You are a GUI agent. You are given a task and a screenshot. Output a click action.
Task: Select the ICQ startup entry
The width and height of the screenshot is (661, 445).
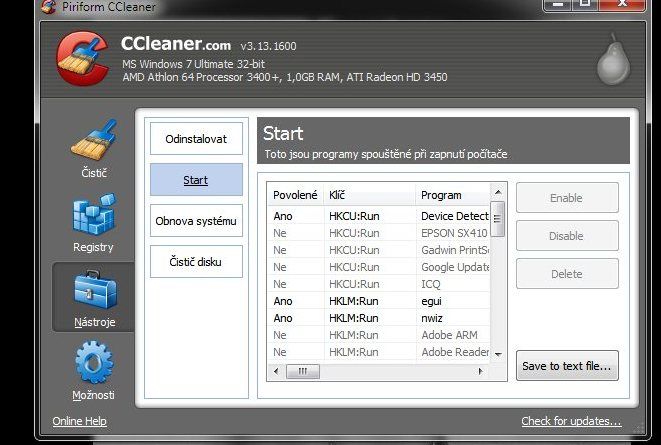(x=379, y=284)
